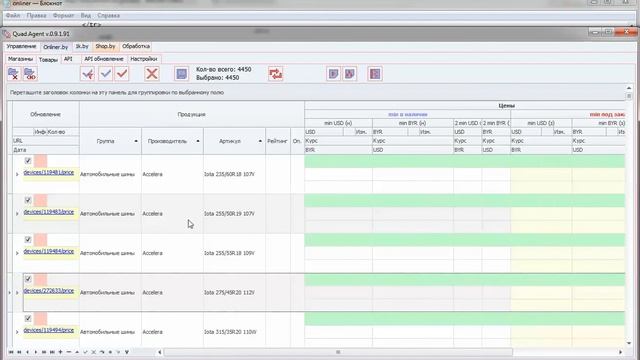
Task: Click the blue square icon beside item count
Action: 181,74
